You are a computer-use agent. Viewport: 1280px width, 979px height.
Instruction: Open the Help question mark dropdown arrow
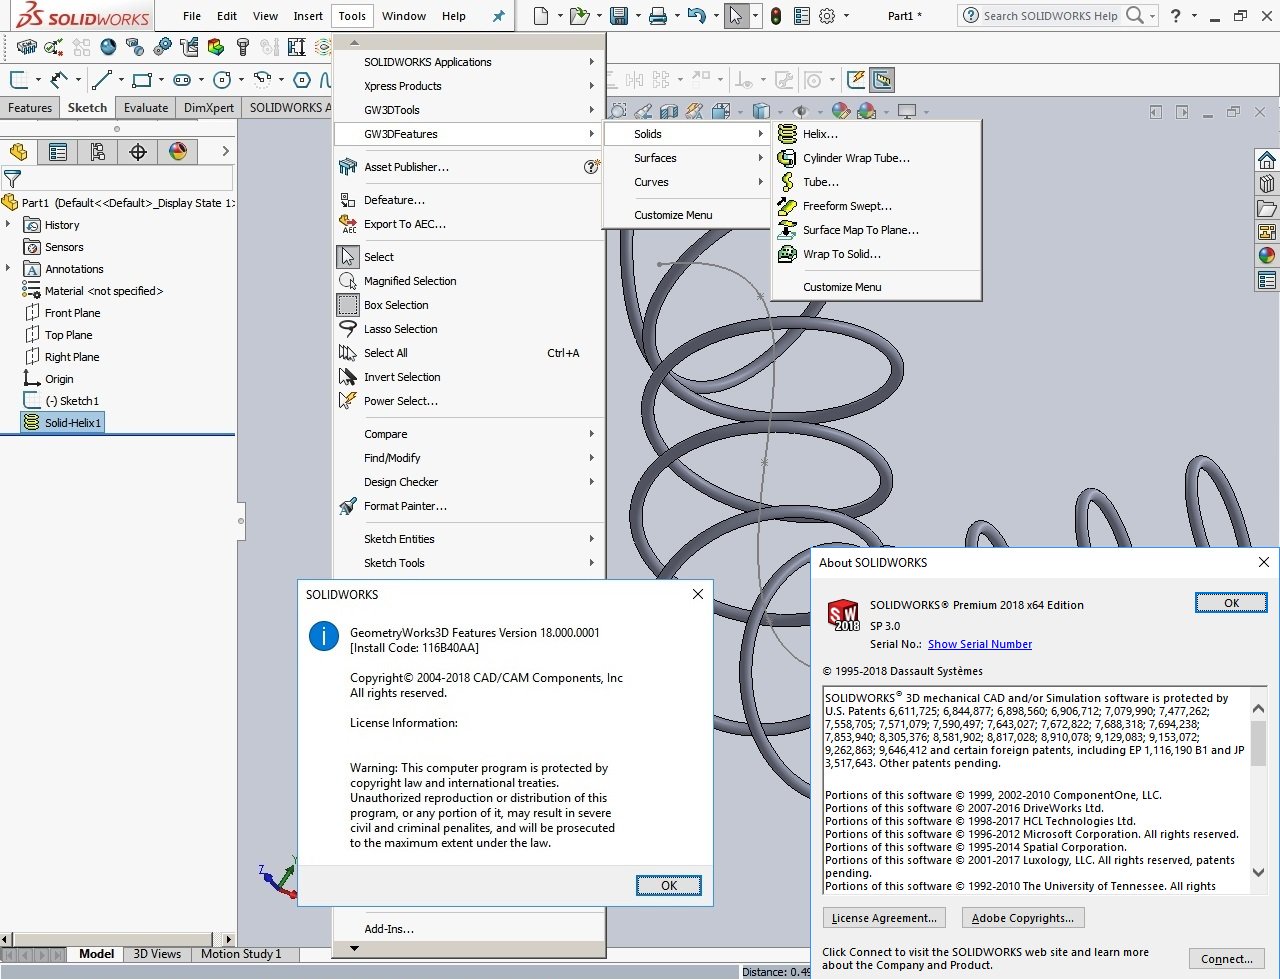[x=1196, y=16]
